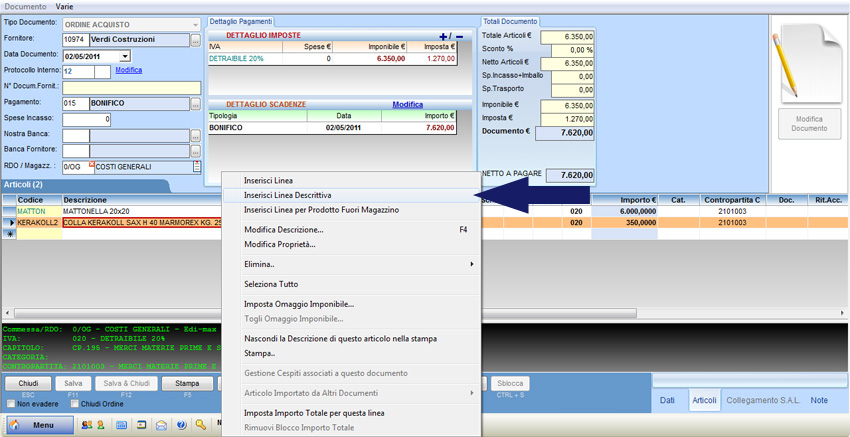This screenshot has height=437, width=850.
Task: Open the blue question mark help icon
Action: (x=181, y=425)
